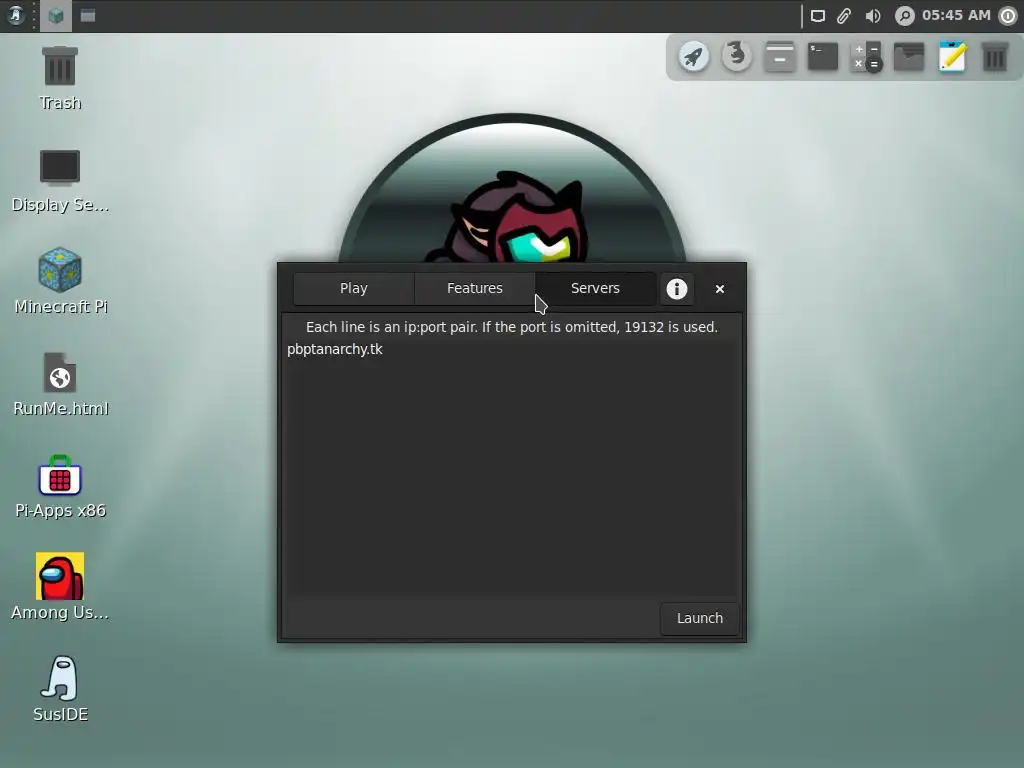The width and height of the screenshot is (1024, 768).
Task: Switch to the Features tab
Action: [475, 289]
